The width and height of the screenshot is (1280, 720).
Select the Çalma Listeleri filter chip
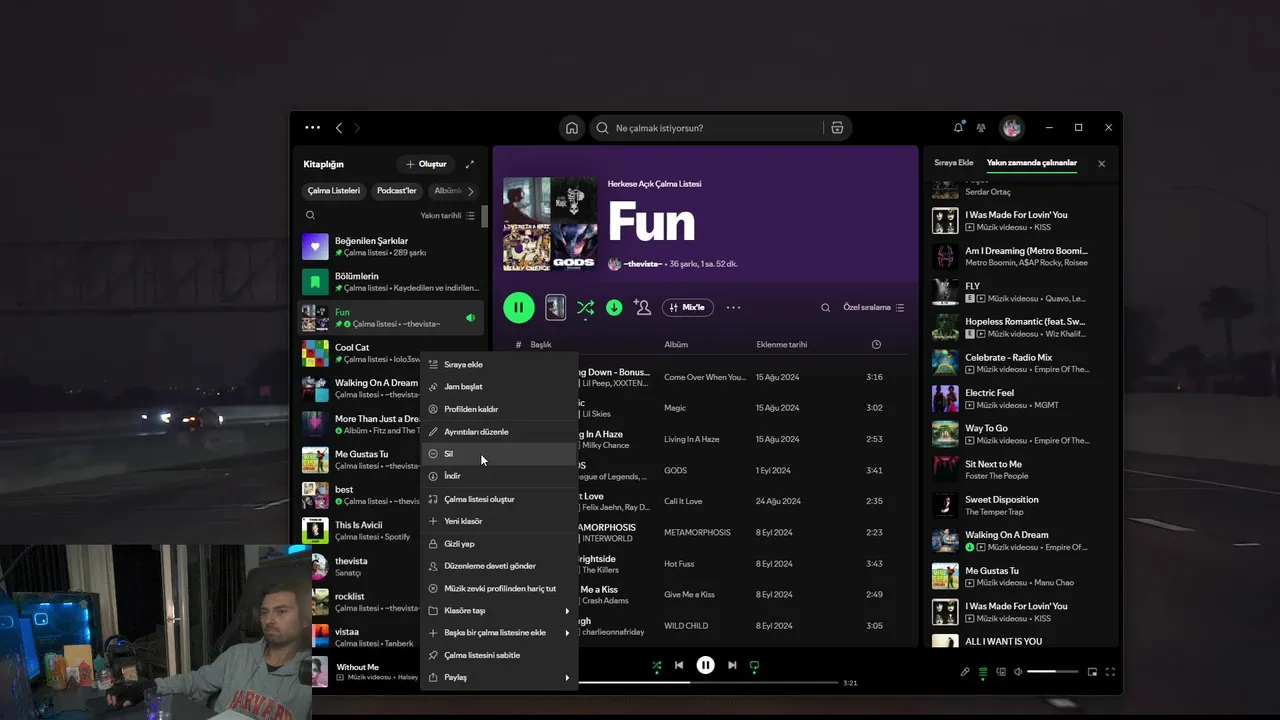(334, 191)
